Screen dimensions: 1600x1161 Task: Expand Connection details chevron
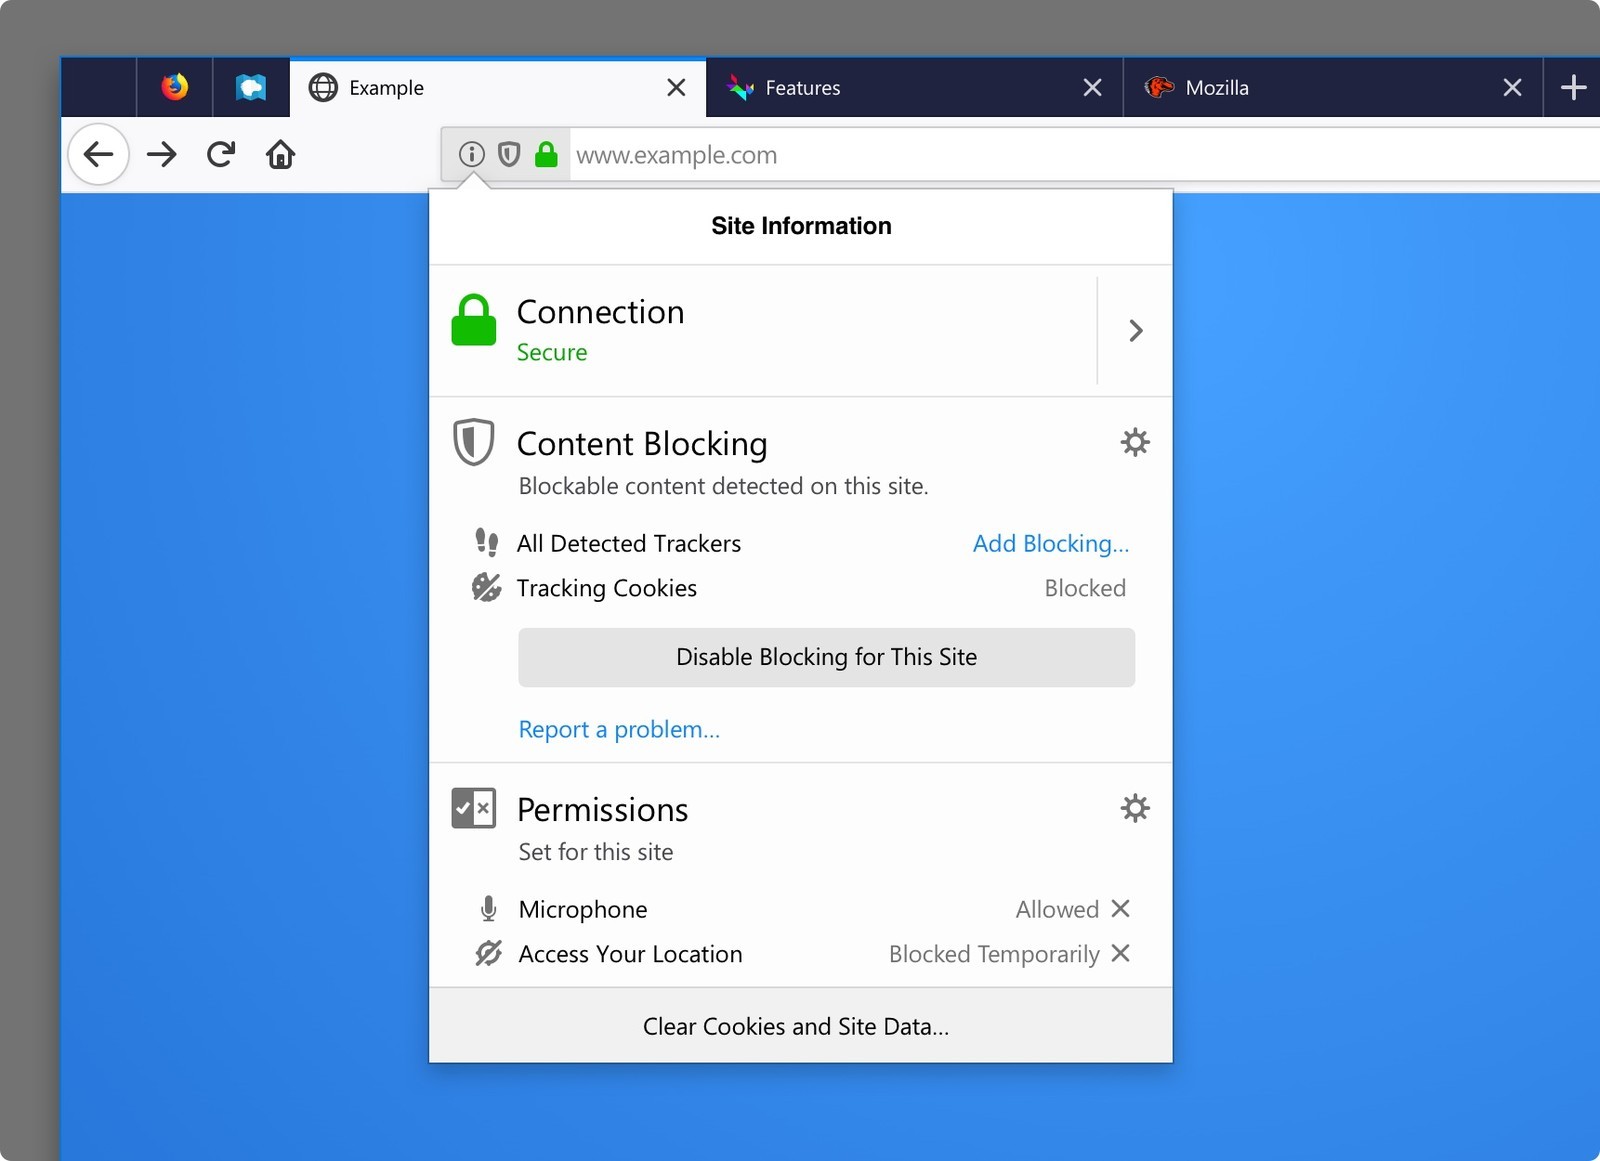[x=1135, y=331]
